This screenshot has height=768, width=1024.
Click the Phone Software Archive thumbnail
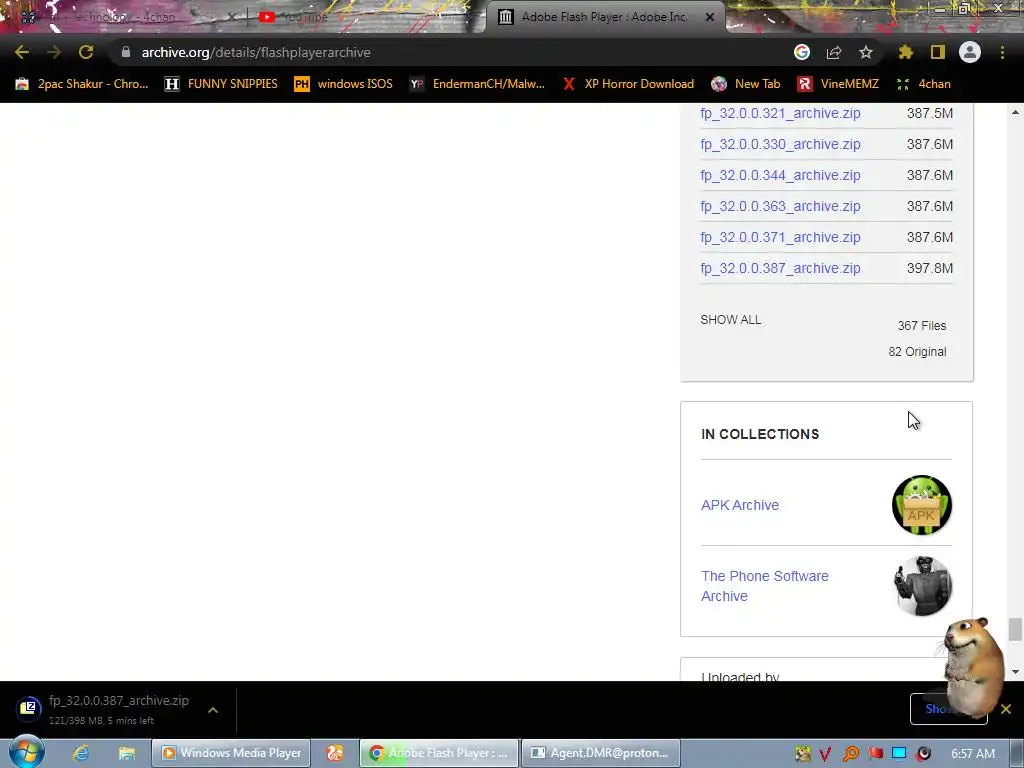click(x=921, y=586)
